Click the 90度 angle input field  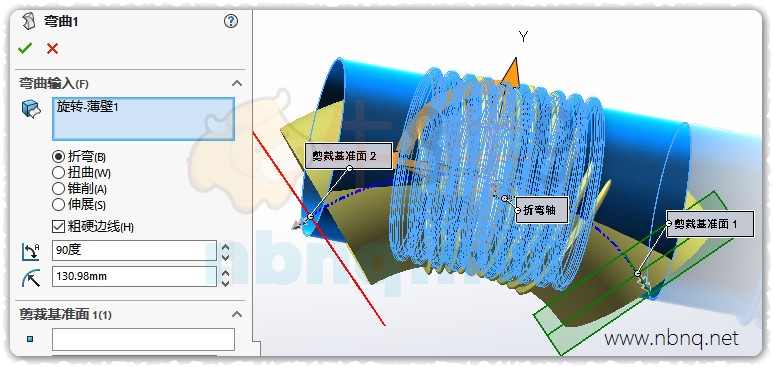(x=134, y=251)
